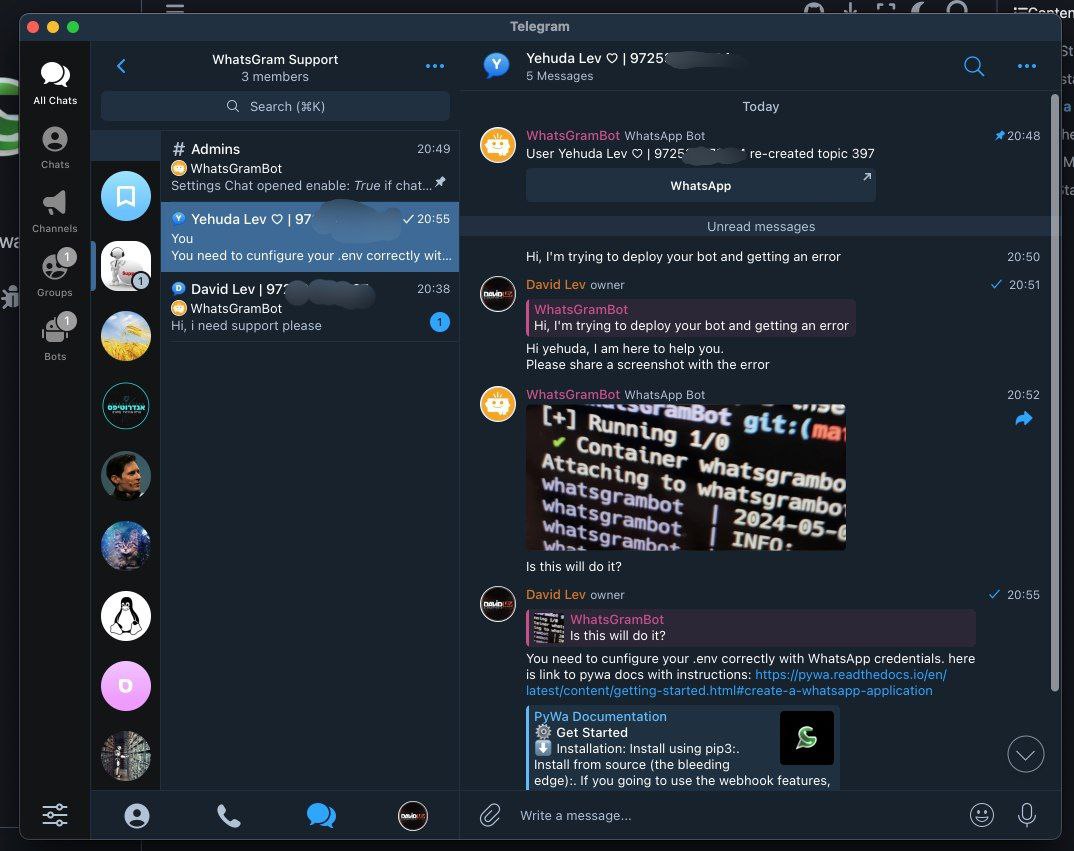The image size is (1074, 851).
Task: Open WhatsGramBot avatar on pinned message
Action: pos(498,145)
